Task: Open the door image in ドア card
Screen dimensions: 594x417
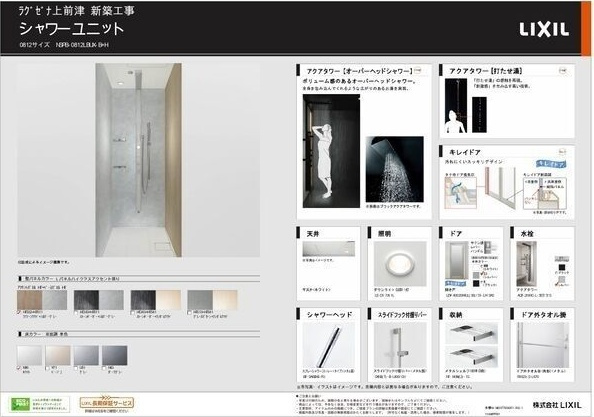Action: pos(456,261)
